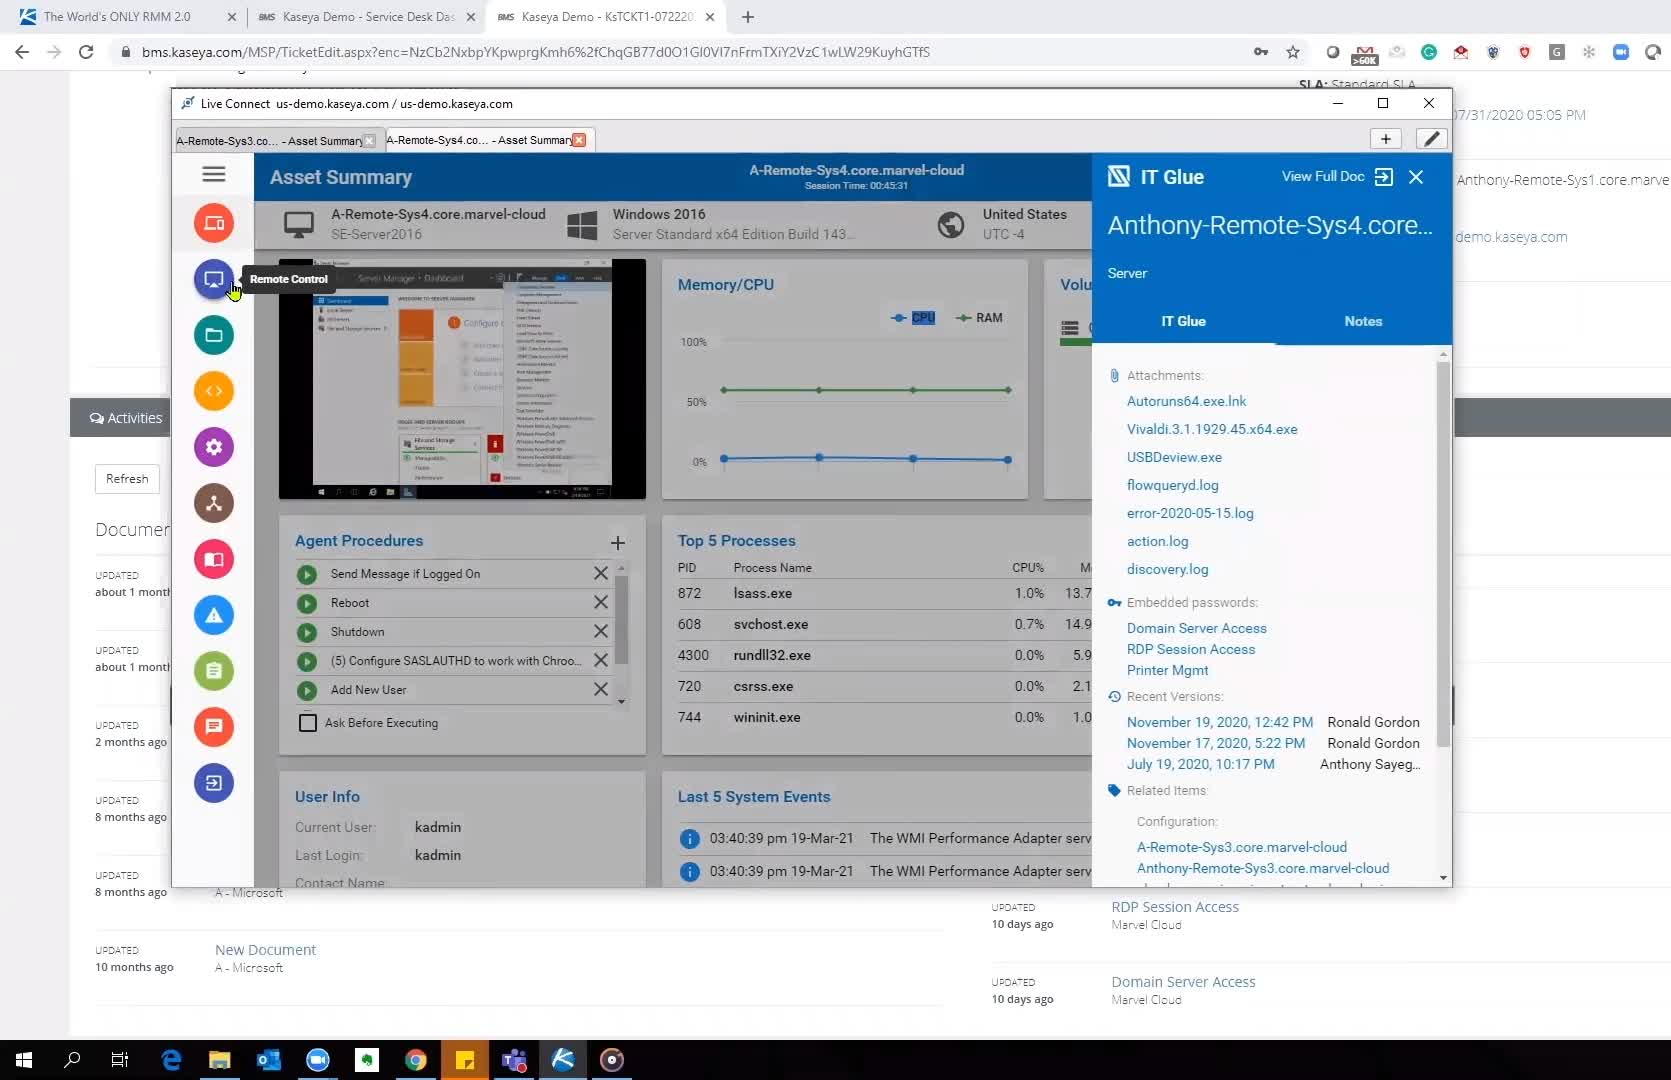Open the Autoruns64.exe.lnk attachment
Viewport: 1671px width, 1080px height.
pos(1186,401)
